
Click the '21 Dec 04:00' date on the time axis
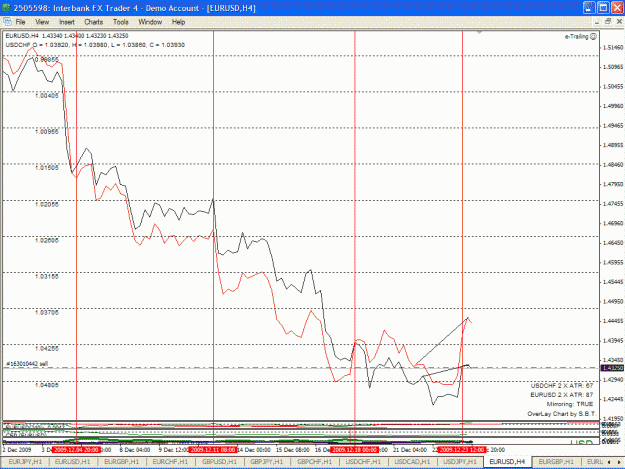[x=410, y=450]
